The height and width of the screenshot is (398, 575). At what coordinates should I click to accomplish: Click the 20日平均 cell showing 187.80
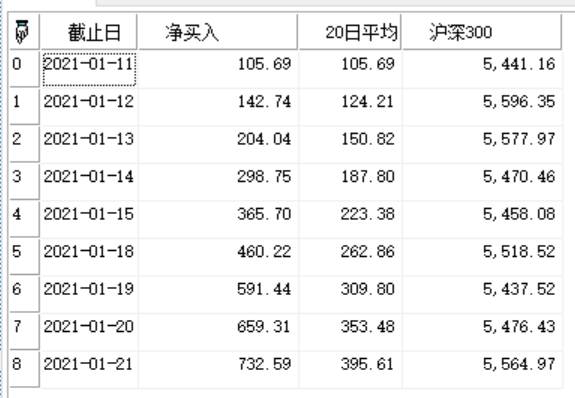(x=350, y=182)
